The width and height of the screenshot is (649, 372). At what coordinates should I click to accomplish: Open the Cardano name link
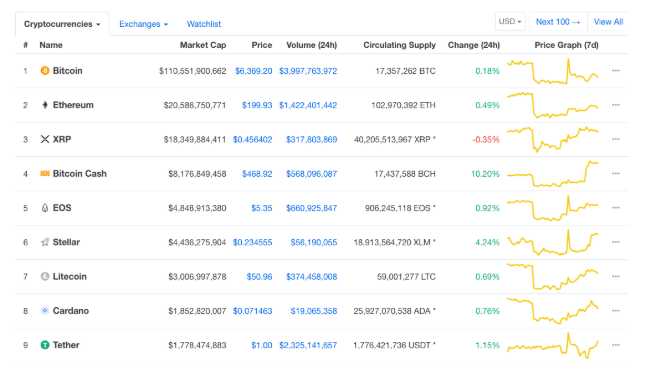71,311
